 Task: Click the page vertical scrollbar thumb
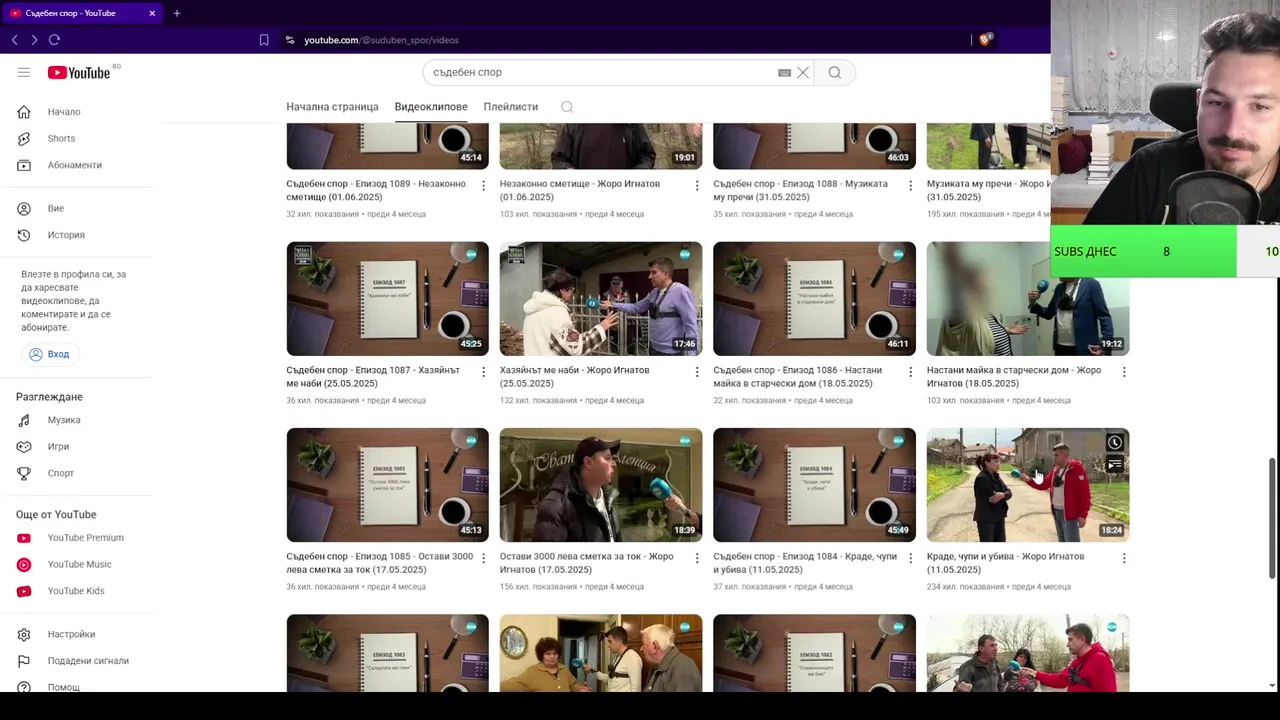click(1272, 518)
